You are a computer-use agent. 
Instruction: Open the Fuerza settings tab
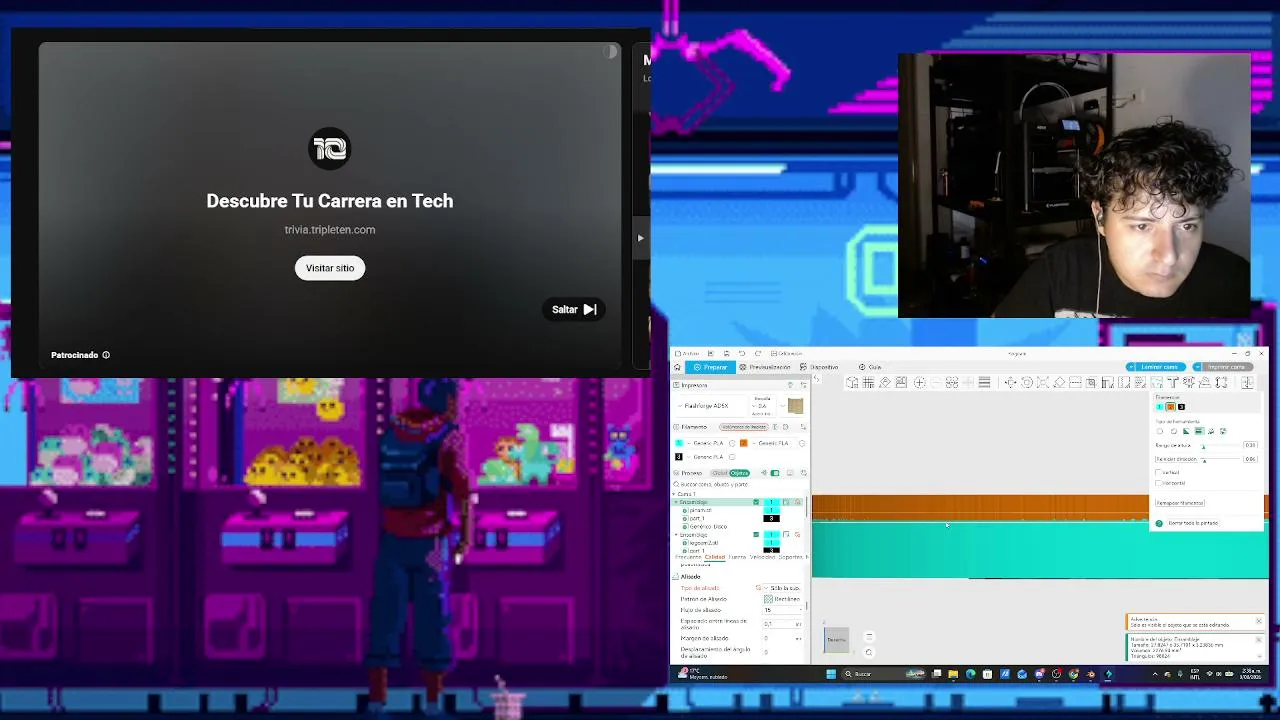click(737, 557)
